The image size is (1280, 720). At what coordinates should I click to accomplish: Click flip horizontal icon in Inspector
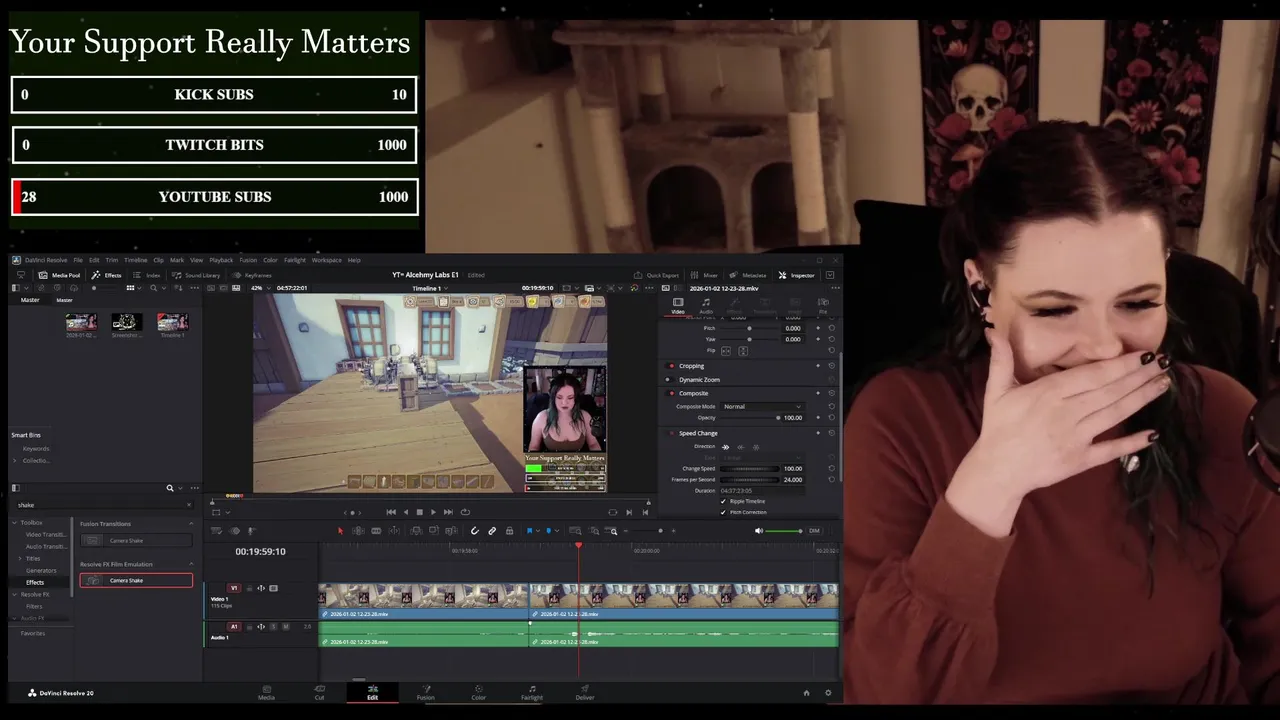[726, 351]
